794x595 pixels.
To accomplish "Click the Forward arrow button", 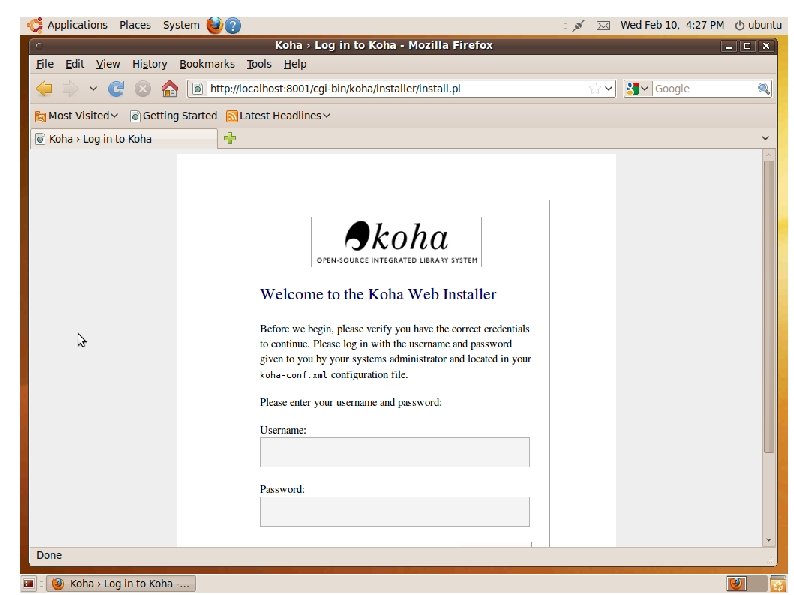I will point(70,89).
